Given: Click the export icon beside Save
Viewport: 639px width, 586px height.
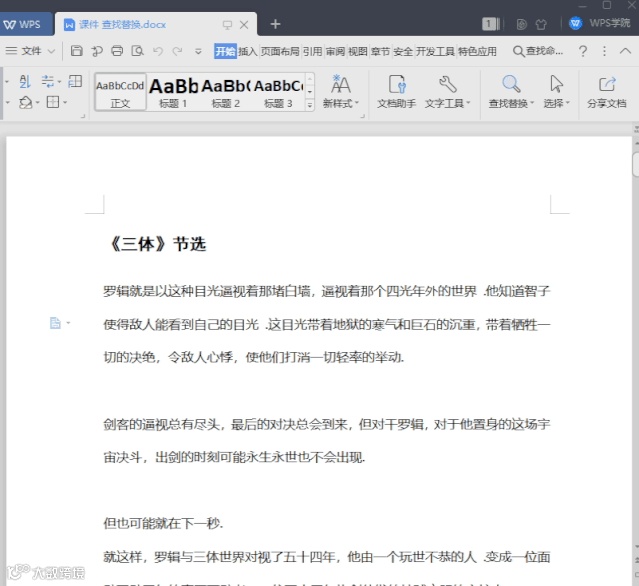Looking at the screenshot, I should (97, 51).
